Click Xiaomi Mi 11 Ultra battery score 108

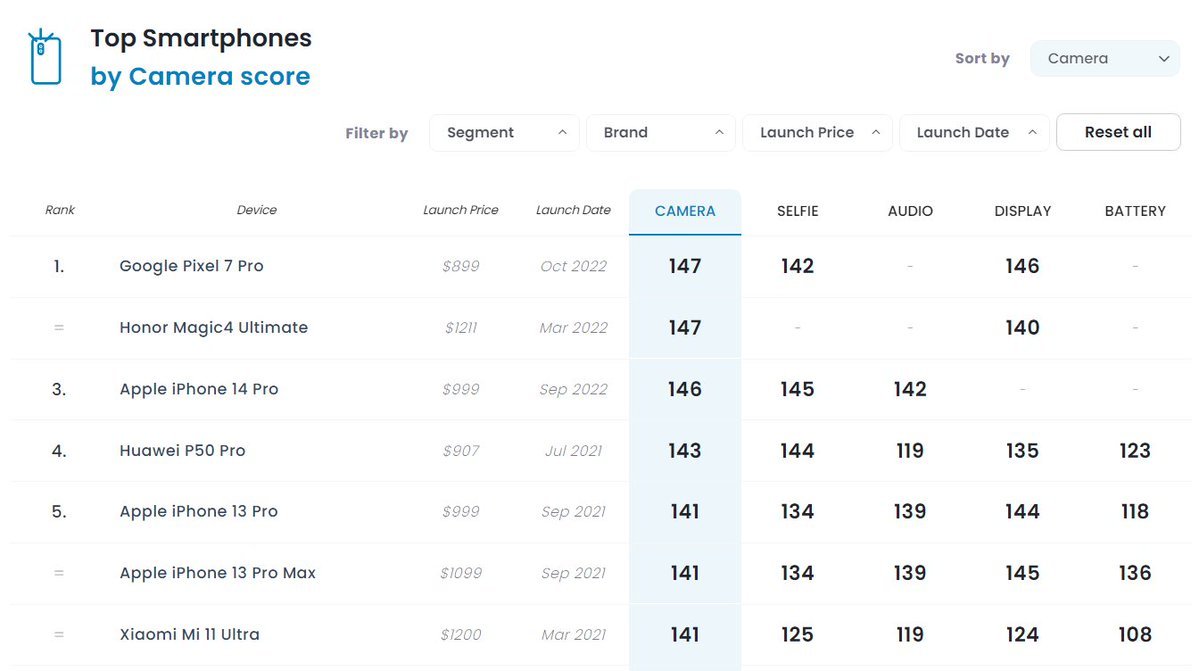click(1135, 634)
